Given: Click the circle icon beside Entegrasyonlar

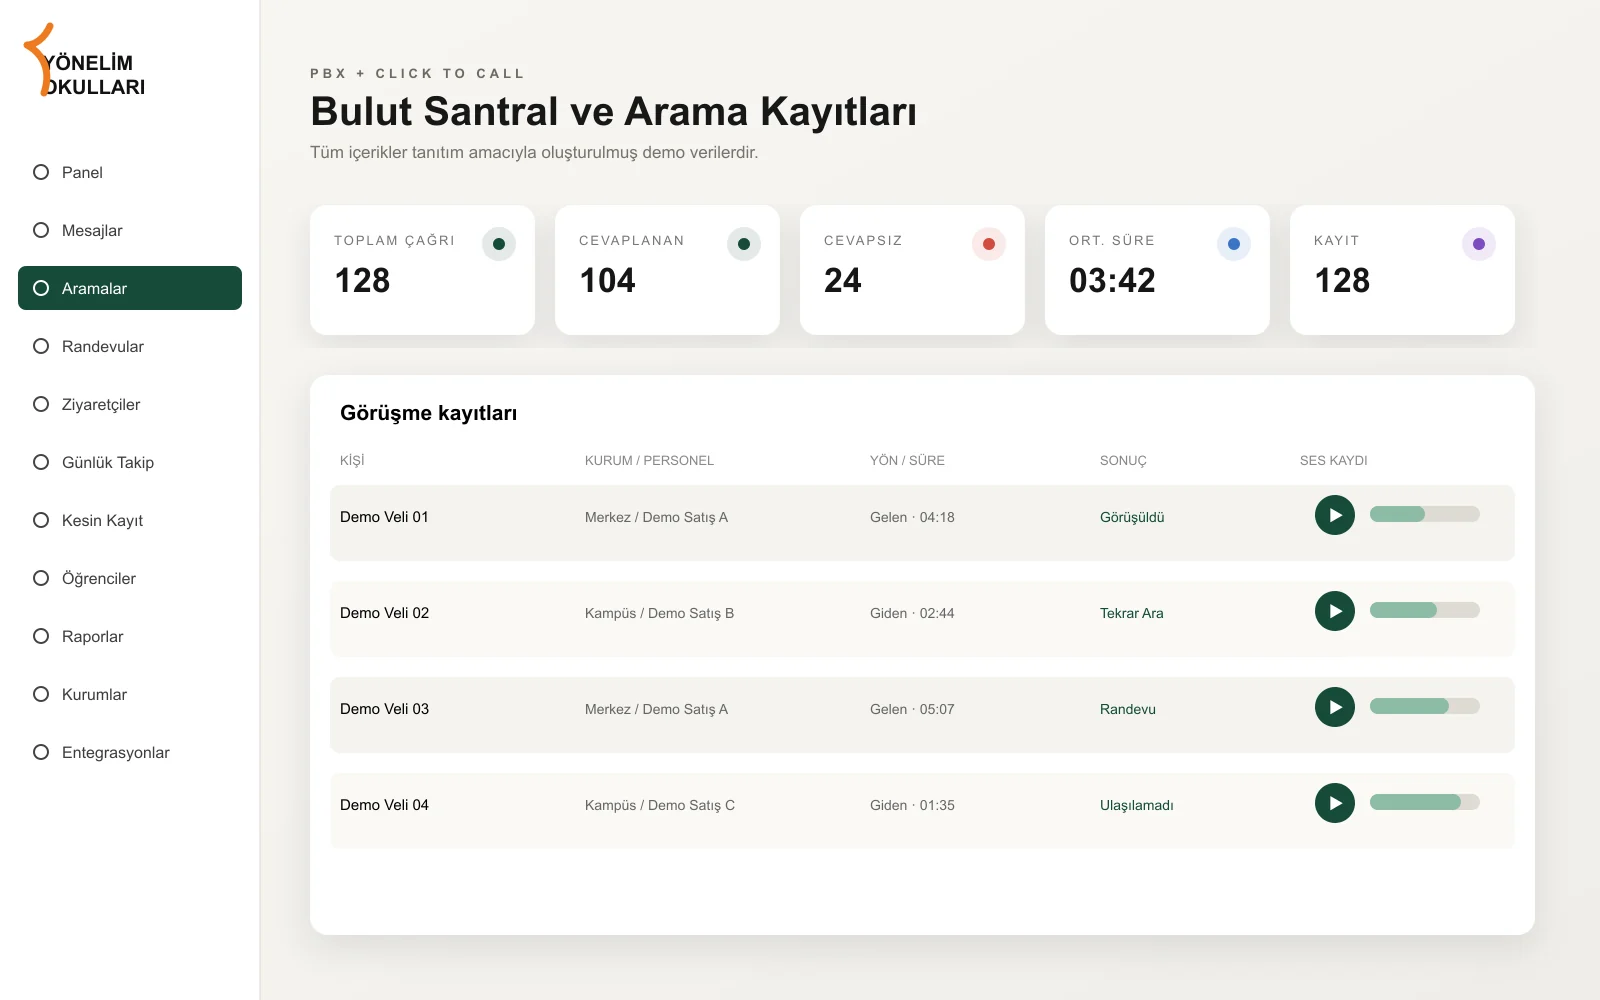Looking at the screenshot, I should click(x=41, y=752).
